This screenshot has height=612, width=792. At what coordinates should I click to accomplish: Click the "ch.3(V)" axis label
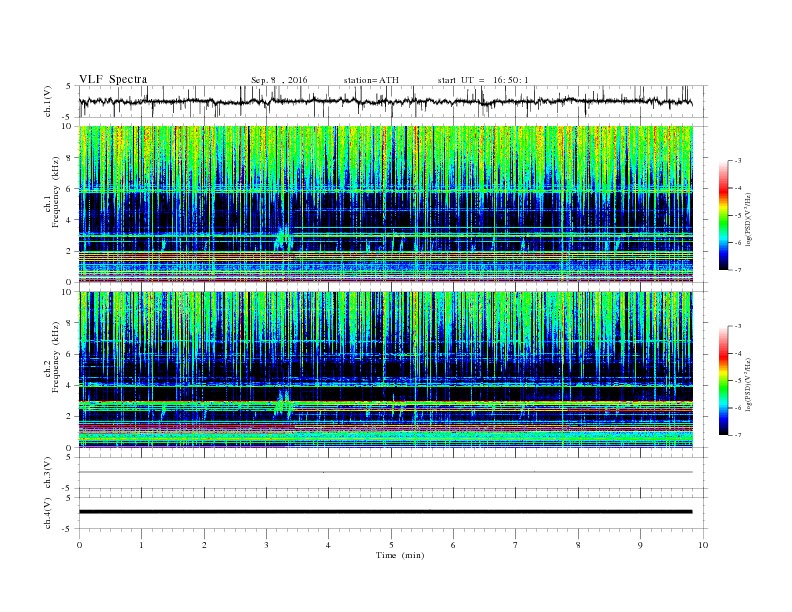[x=48, y=473]
